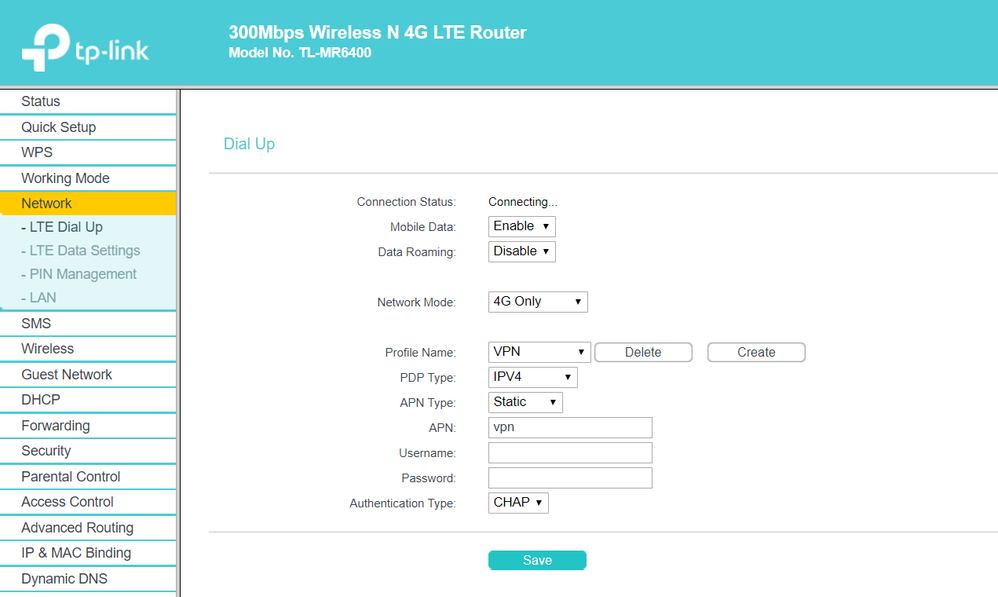Open LTE Data Settings submenu
The image size is (998, 597).
85,251
